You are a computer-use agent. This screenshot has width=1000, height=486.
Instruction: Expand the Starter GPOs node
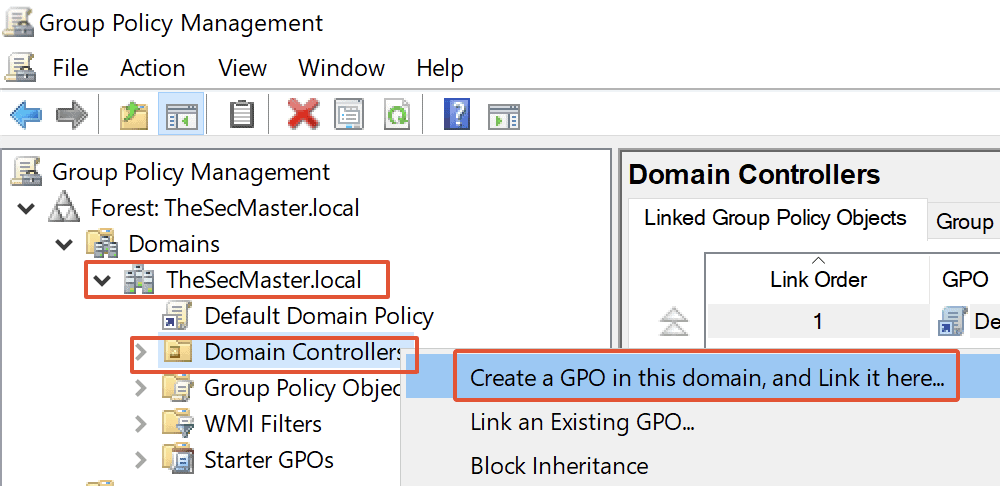pyautogui.click(x=141, y=459)
